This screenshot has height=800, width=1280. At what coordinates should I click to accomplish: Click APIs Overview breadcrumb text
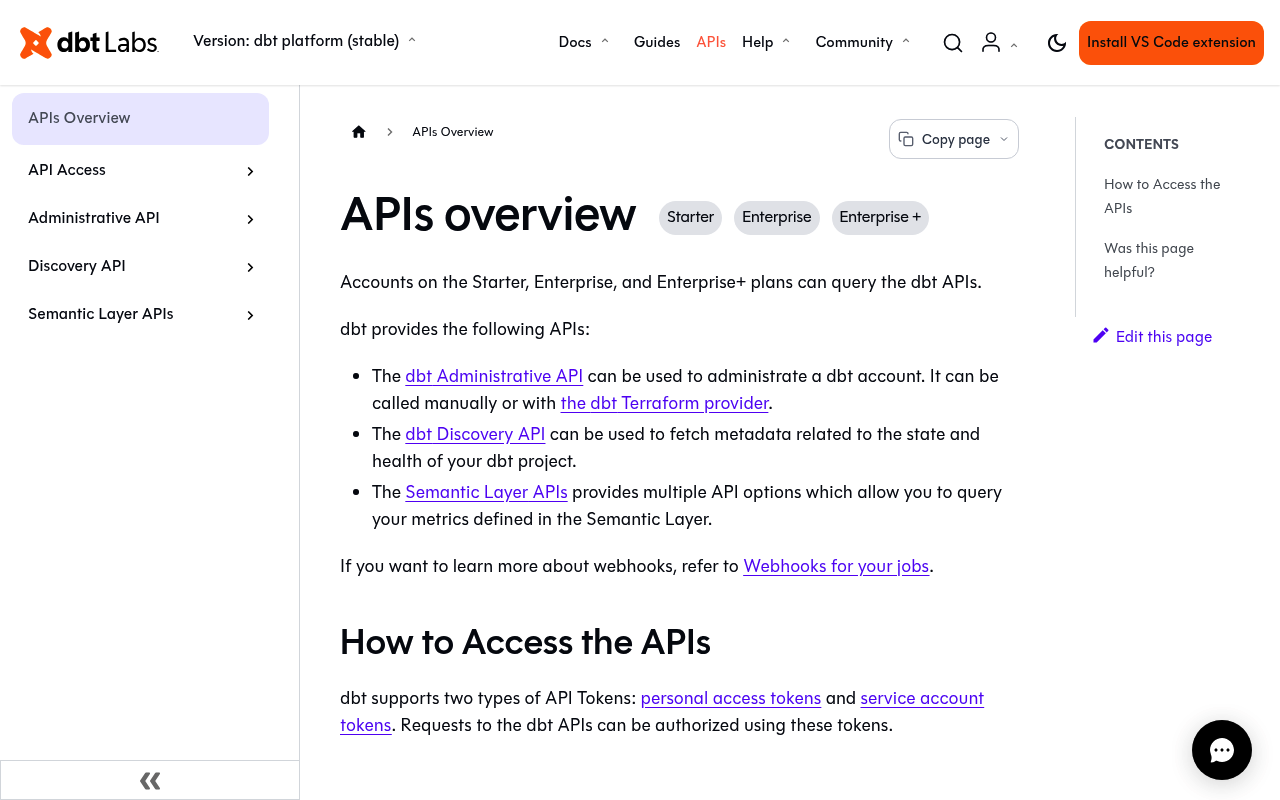pos(453,132)
